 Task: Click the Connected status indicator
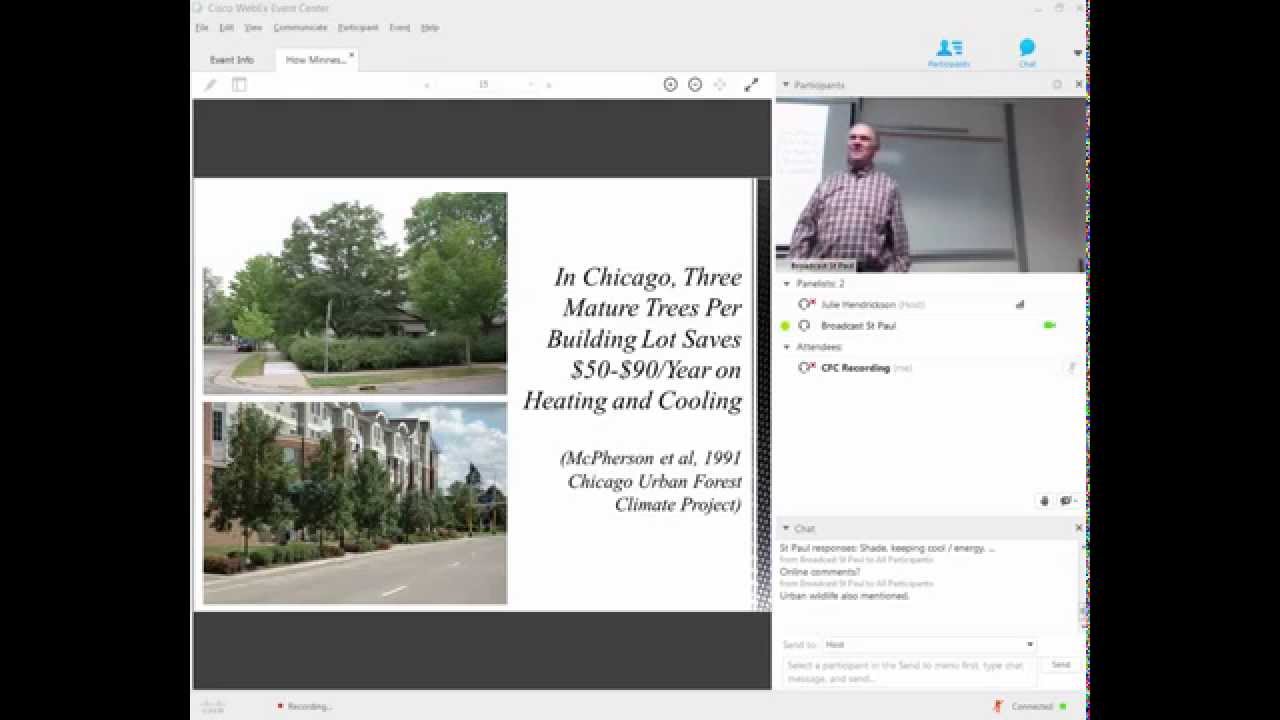(x=1038, y=706)
